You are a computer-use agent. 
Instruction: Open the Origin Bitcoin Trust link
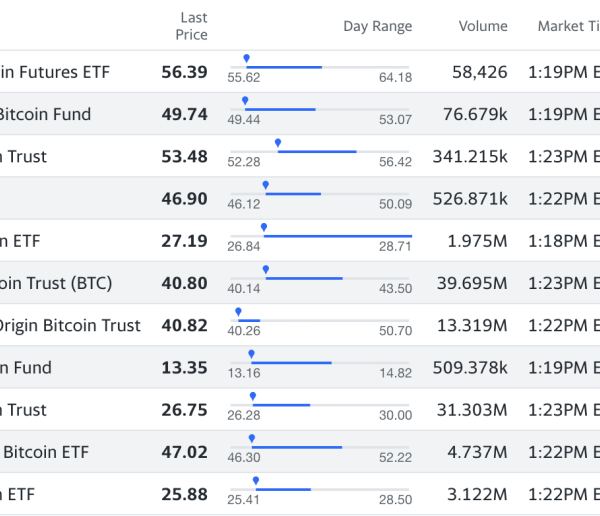click(x=68, y=325)
